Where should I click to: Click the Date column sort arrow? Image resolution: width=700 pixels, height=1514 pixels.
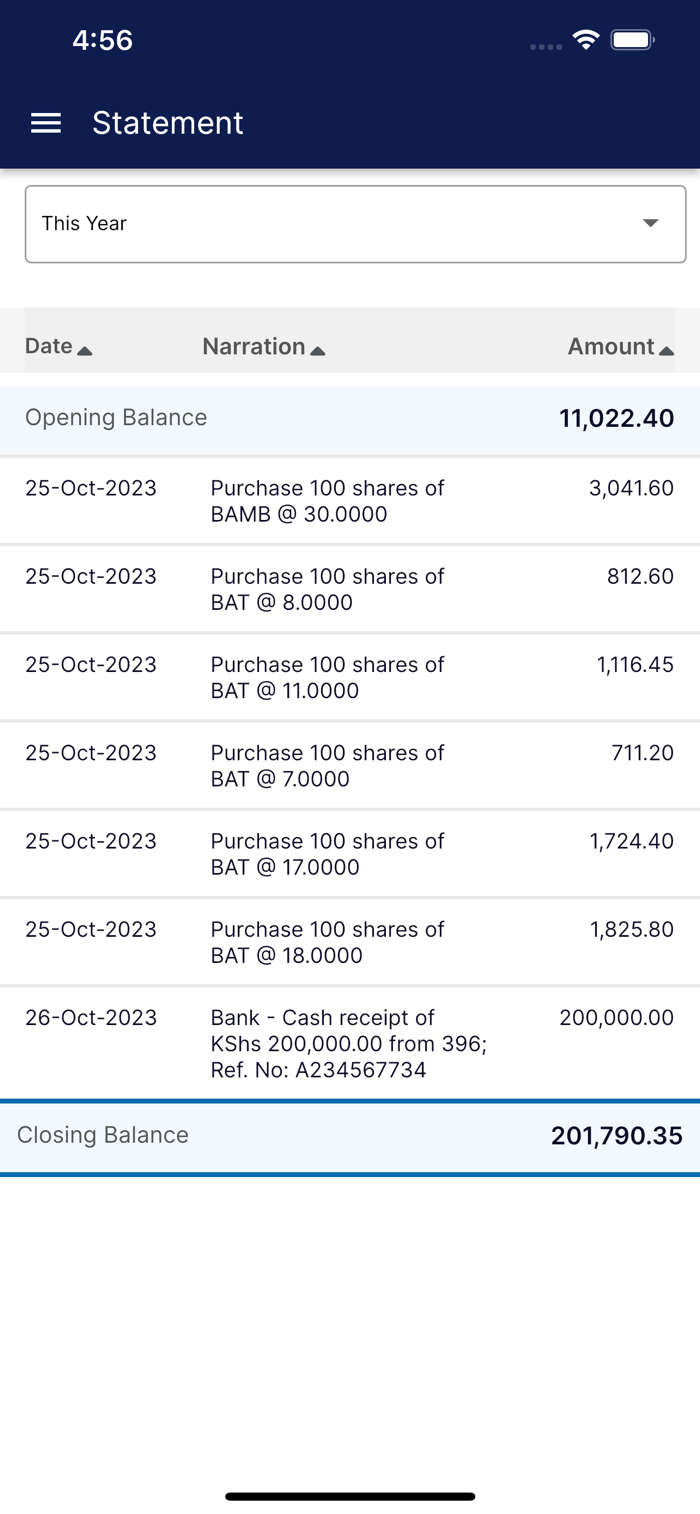(x=85, y=350)
